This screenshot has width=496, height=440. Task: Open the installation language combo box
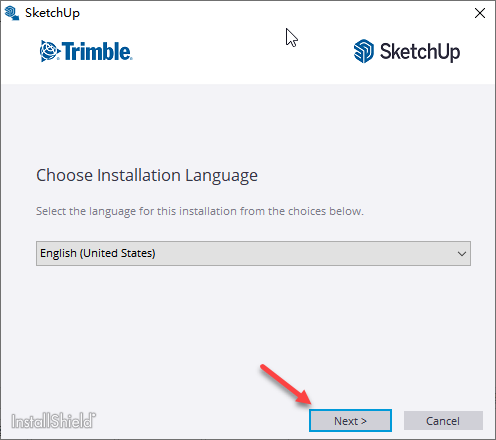point(253,253)
